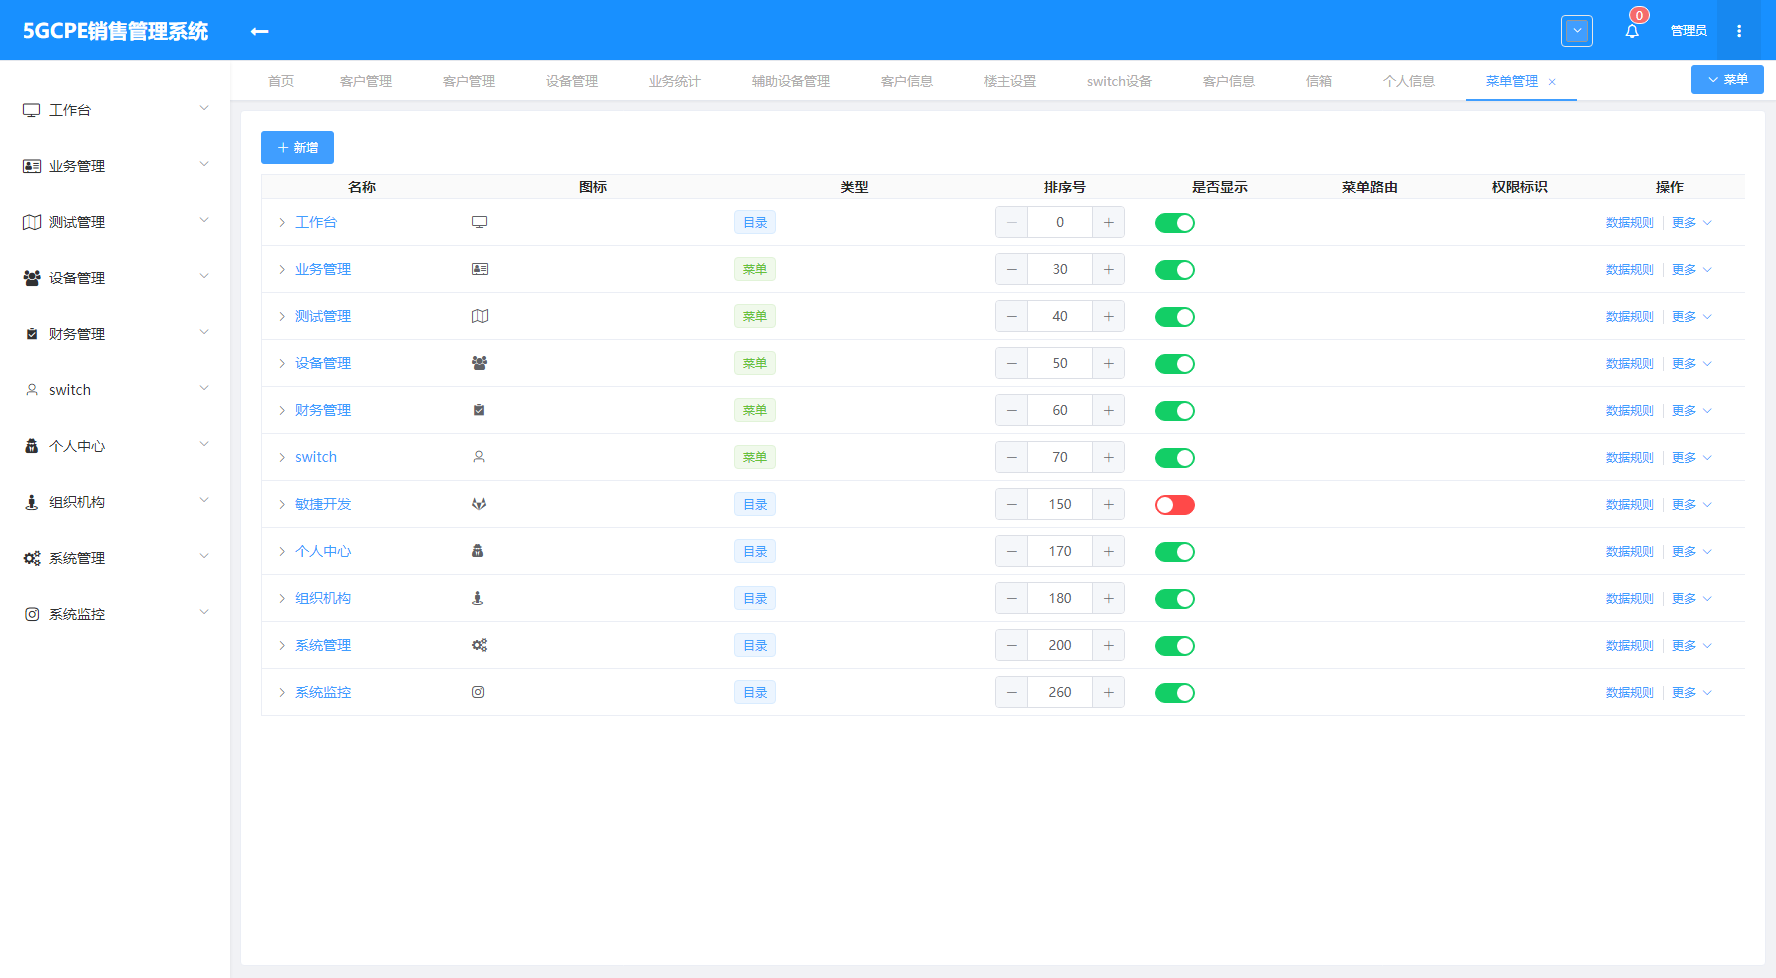Click the 新增 button to add menu
This screenshot has height=978, width=1776.
pos(297,148)
